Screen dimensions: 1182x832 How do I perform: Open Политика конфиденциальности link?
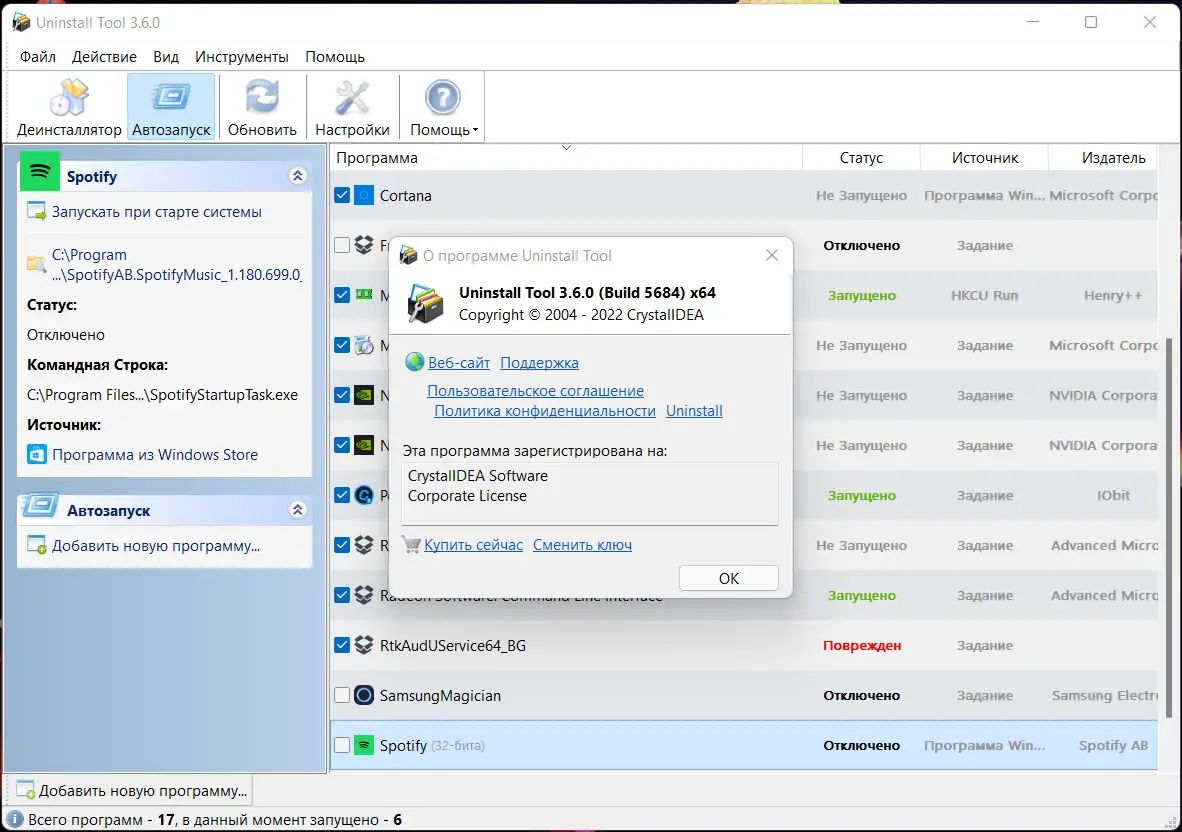click(x=545, y=411)
